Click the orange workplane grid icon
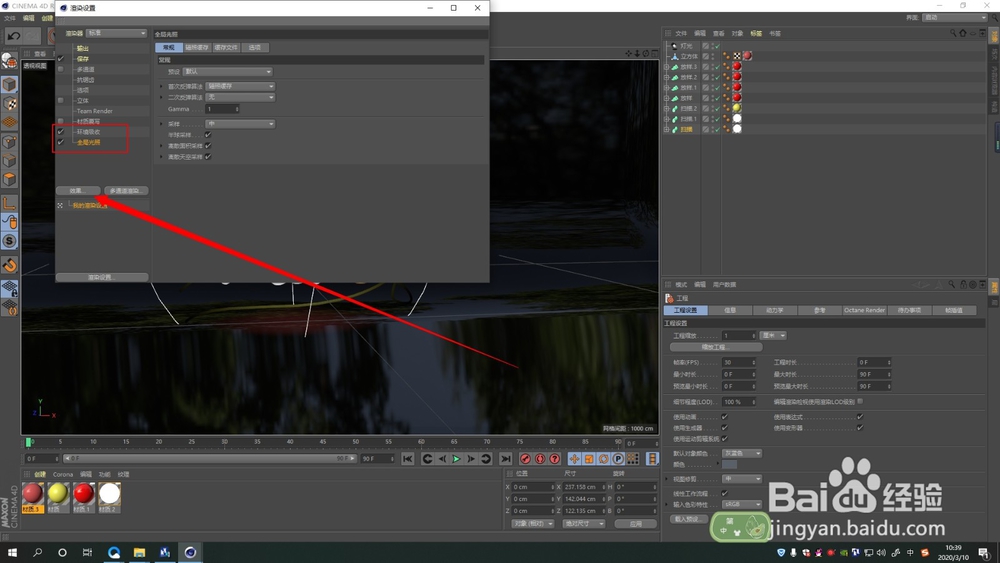Viewport: 1000px width, 563px height. coord(10,122)
